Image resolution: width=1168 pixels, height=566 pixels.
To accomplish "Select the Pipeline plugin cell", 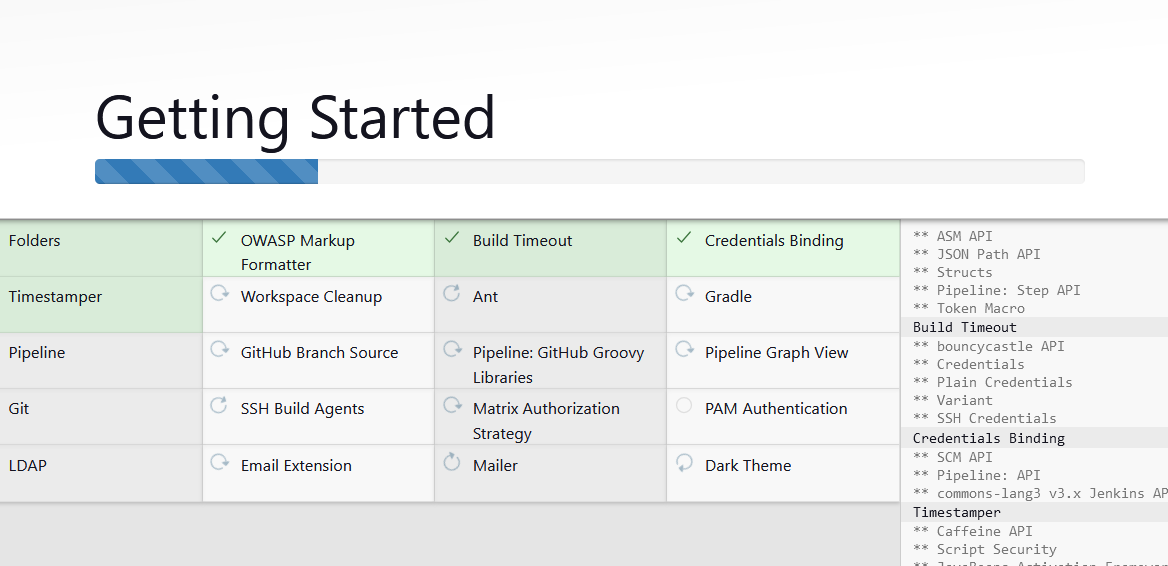I will click(101, 360).
